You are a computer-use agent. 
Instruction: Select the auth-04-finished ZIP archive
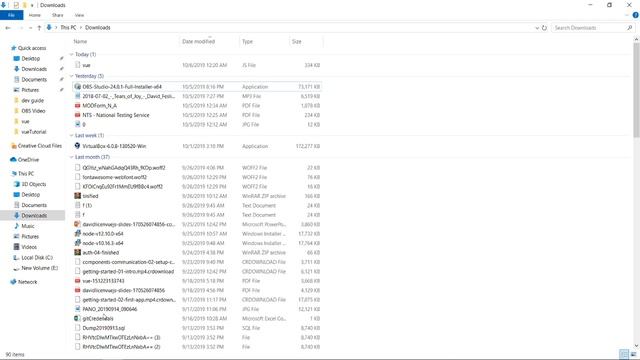(x=100, y=252)
